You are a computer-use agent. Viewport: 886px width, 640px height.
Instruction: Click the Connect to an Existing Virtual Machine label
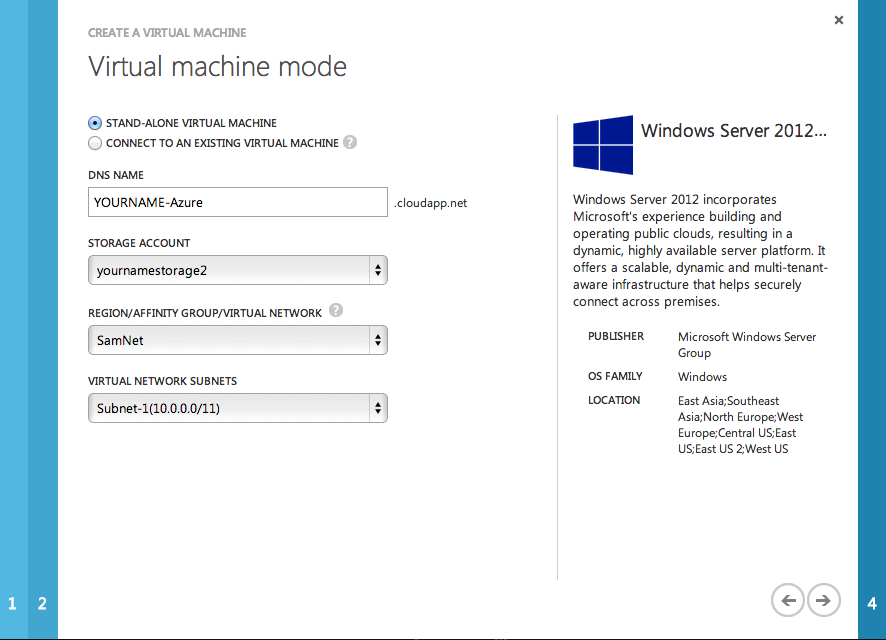click(x=222, y=143)
